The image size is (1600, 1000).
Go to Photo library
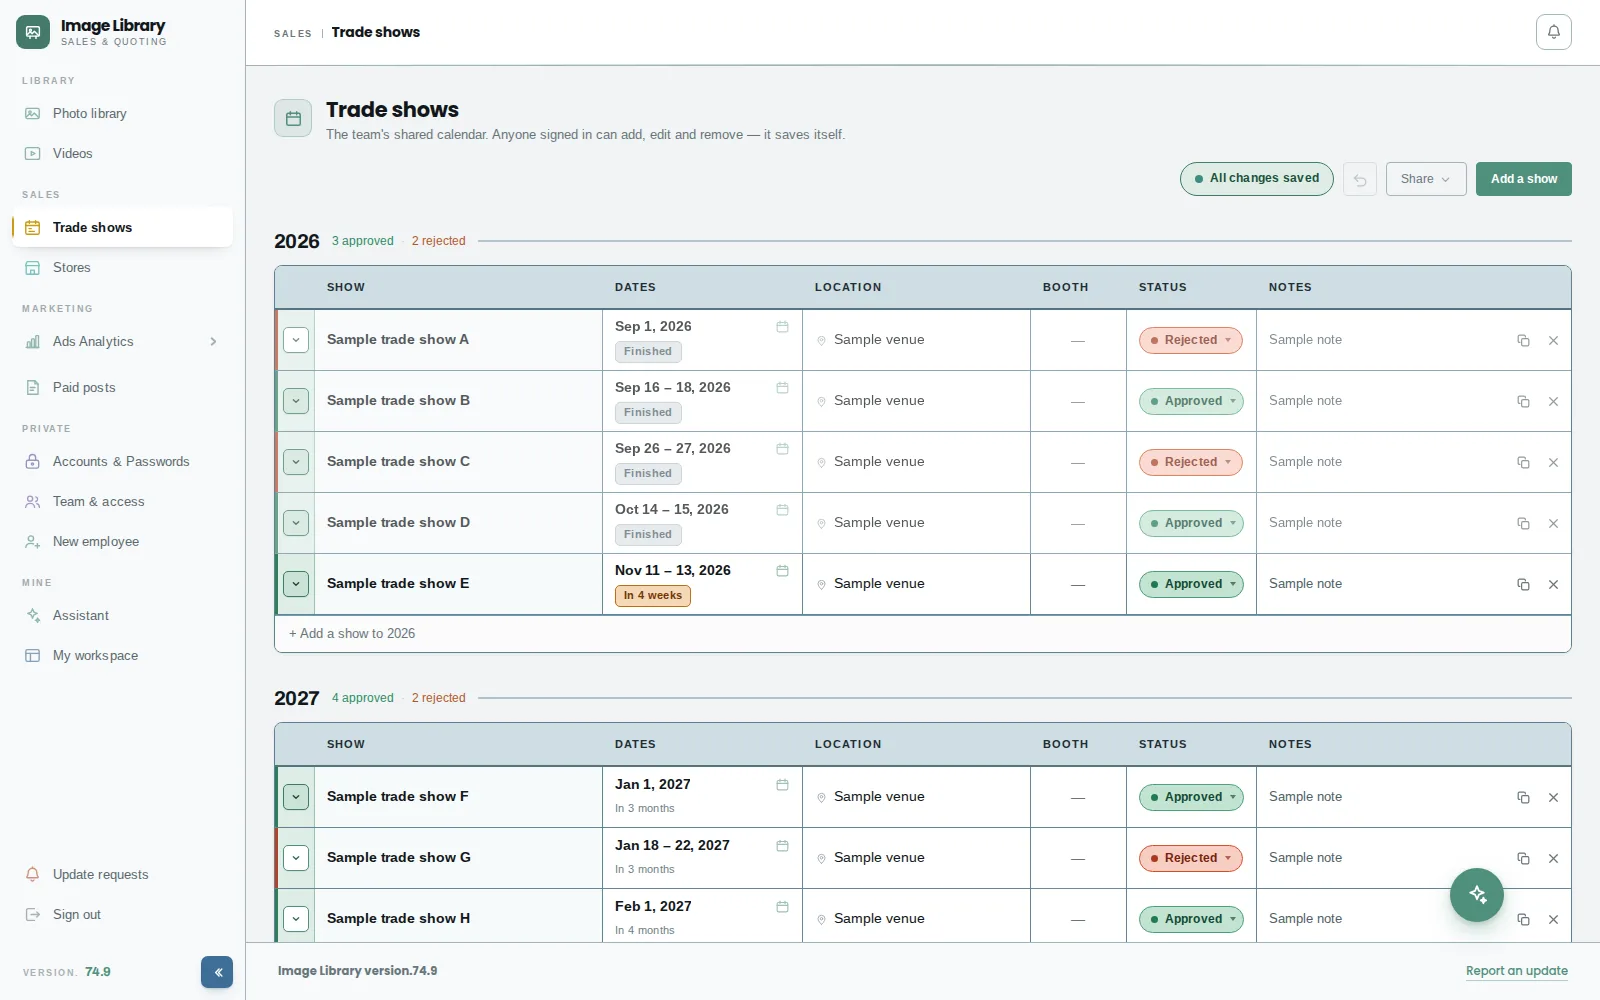122,113
